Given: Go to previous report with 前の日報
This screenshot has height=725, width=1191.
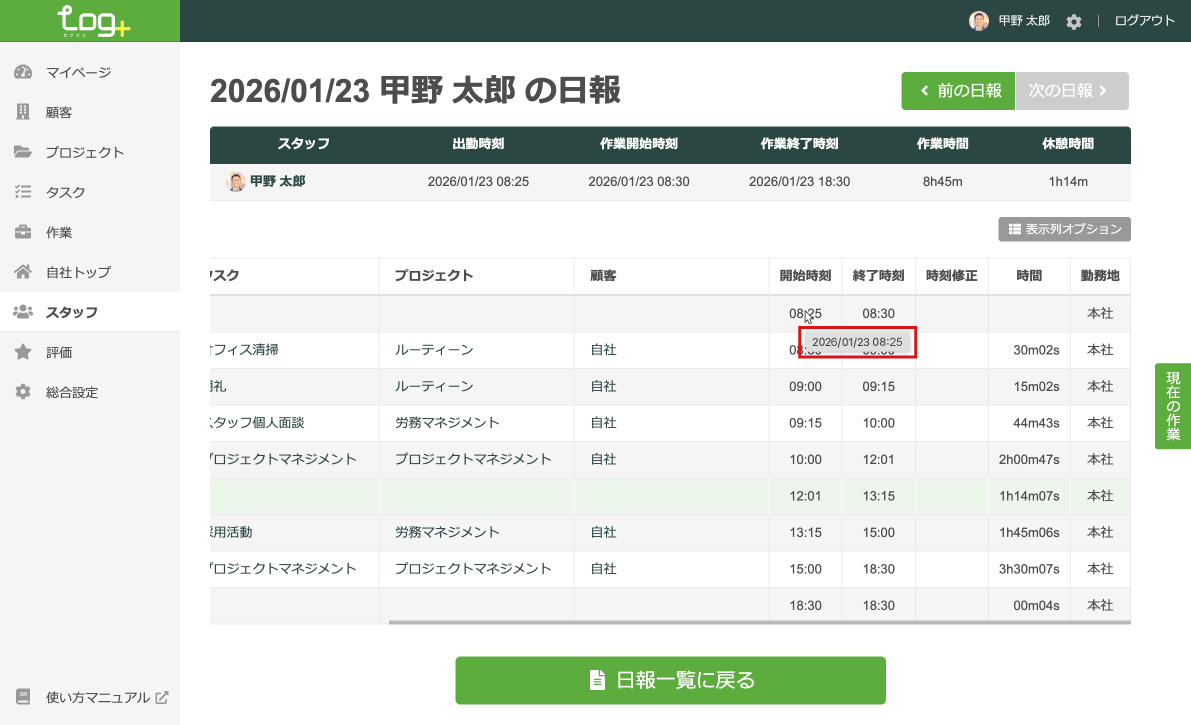Looking at the screenshot, I should [x=958, y=90].
